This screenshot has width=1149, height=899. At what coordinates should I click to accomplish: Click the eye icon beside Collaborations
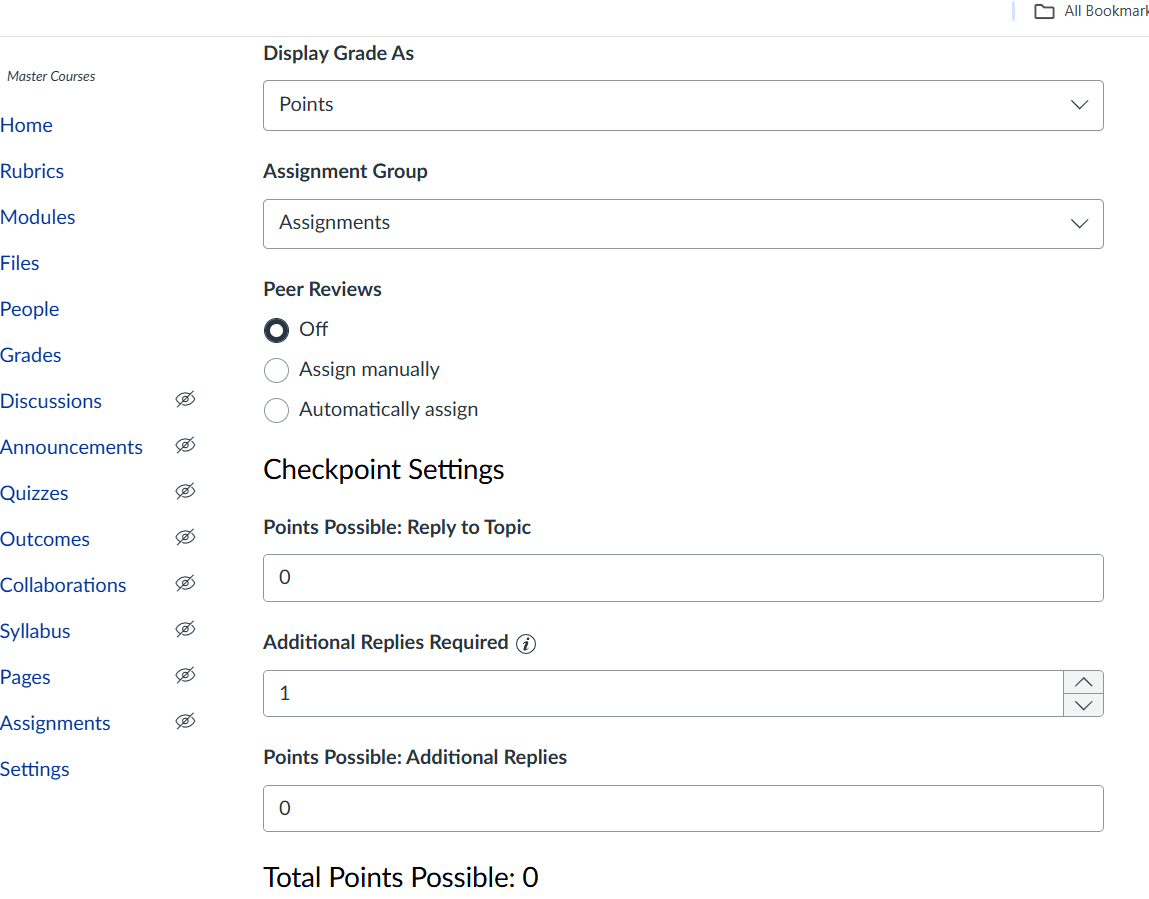(x=185, y=583)
